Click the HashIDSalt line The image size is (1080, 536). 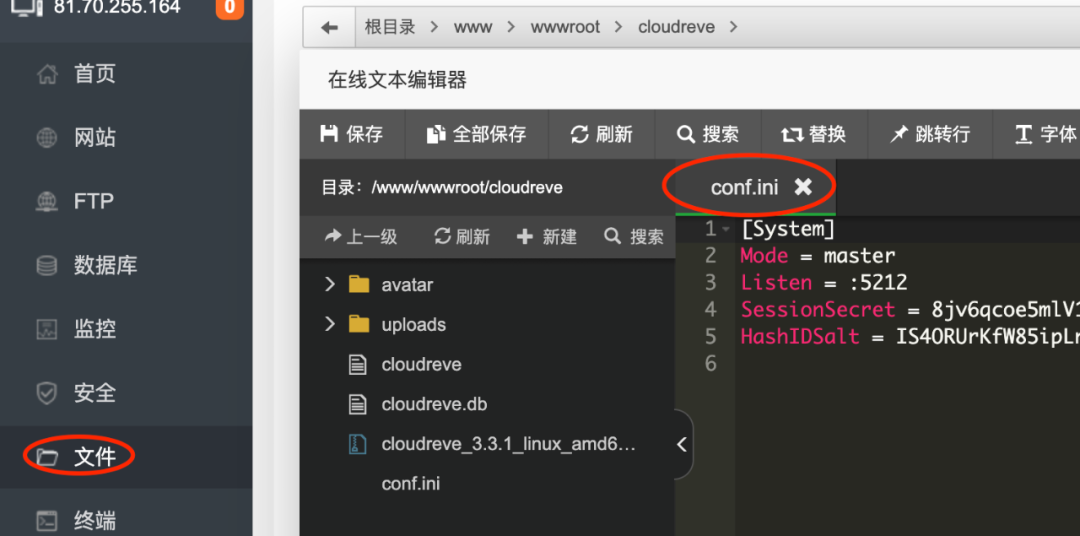coord(909,337)
